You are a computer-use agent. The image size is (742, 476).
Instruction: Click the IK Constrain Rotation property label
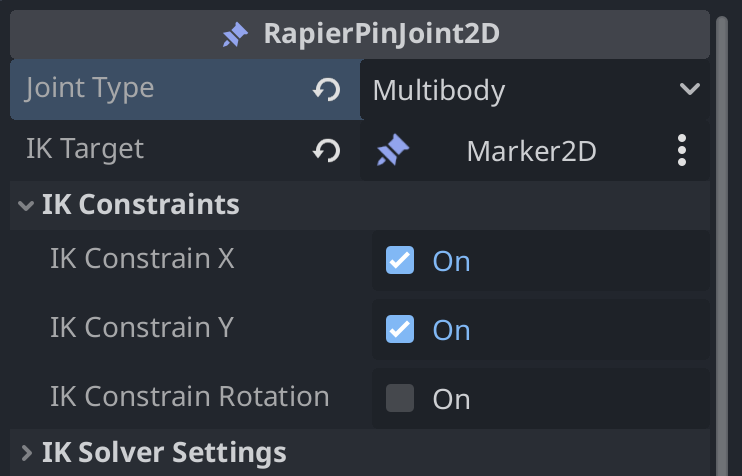tap(189, 396)
